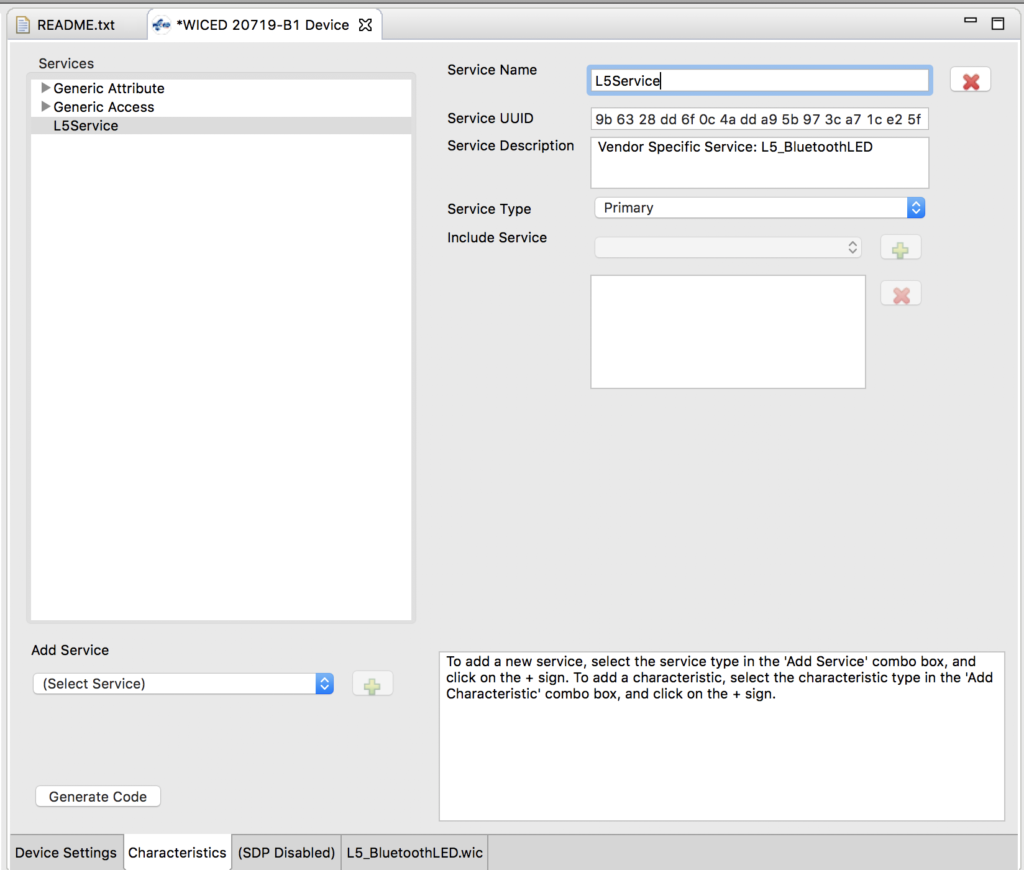Click the Service Type label
The width and height of the screenshot is (1024, 870).
click(489, 209)
